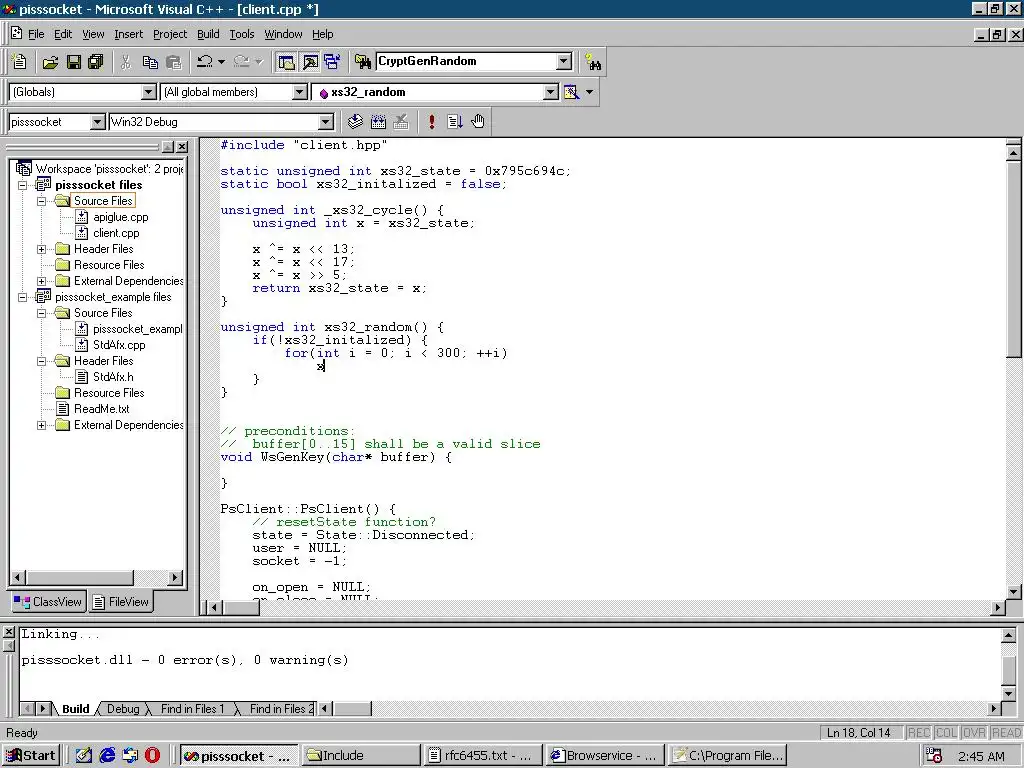This screenshot has width=1024, height=768.
Task: Click the Go debug icon
Action: (455, 121)
